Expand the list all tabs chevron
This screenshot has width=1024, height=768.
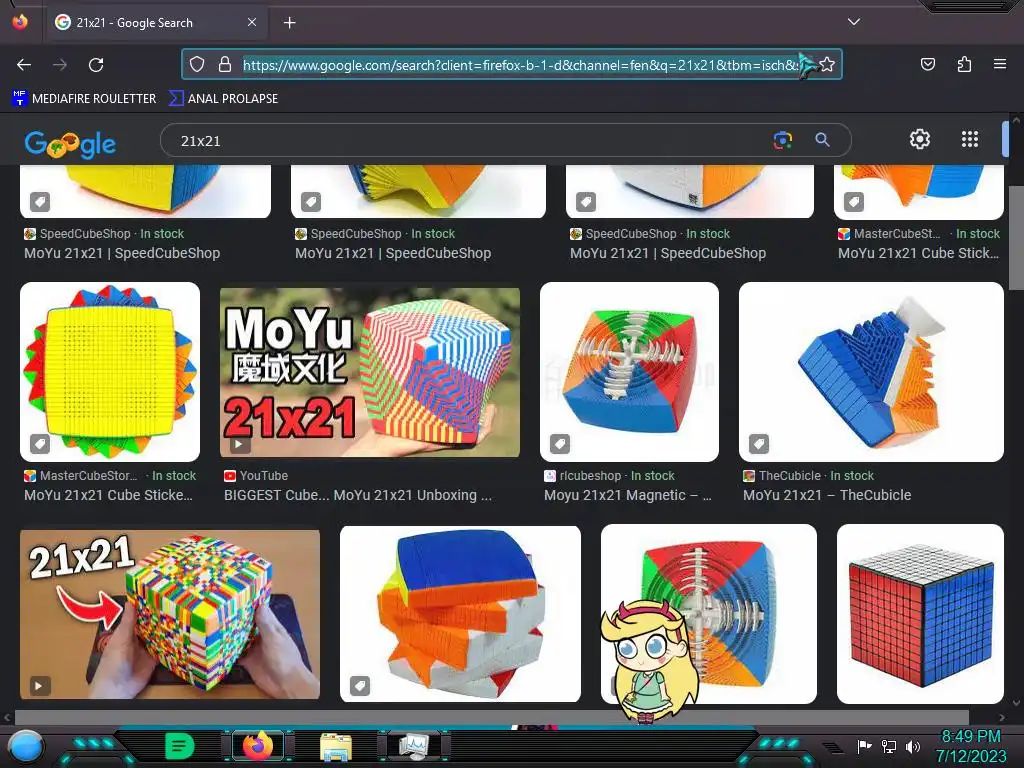pyautogui.click(x=854, y=22)
